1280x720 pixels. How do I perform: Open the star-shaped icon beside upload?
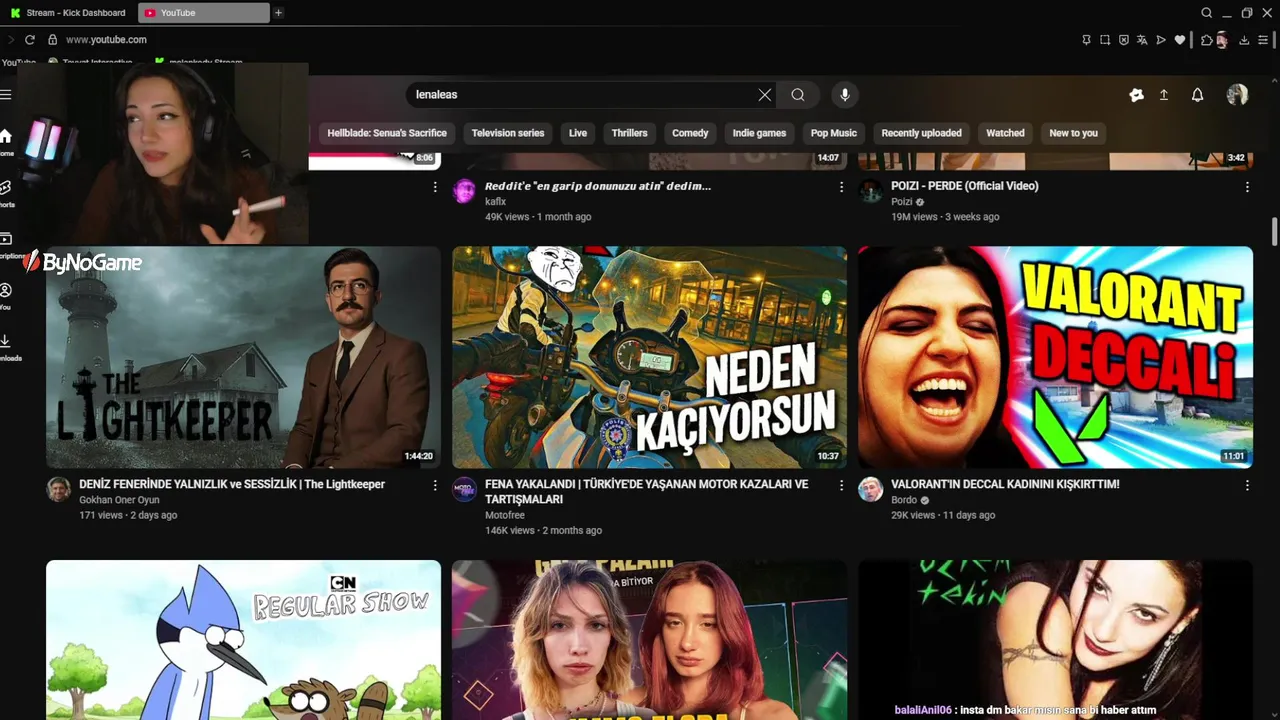pos(1136,95)
